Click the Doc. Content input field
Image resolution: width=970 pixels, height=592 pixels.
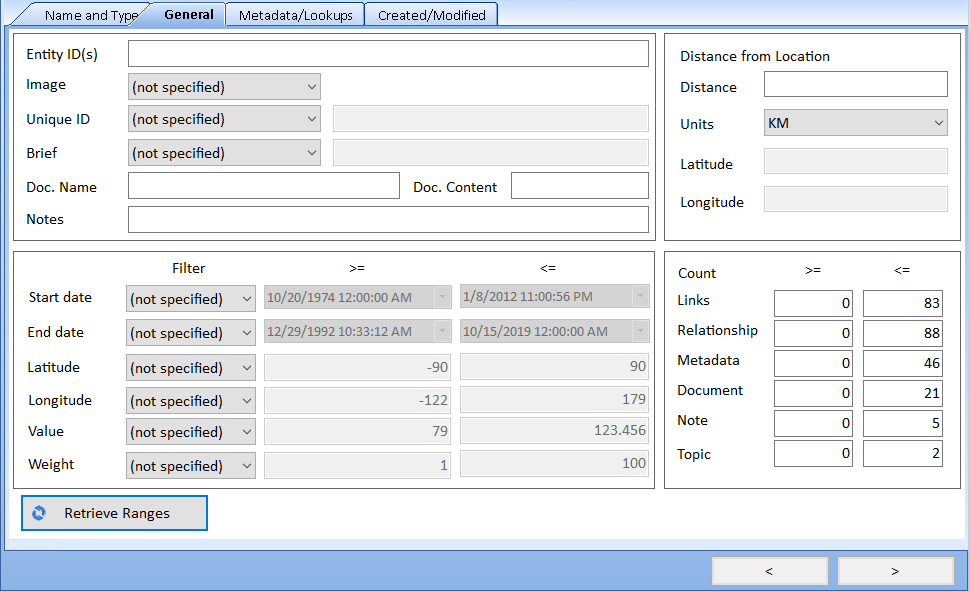pos(580,186)
